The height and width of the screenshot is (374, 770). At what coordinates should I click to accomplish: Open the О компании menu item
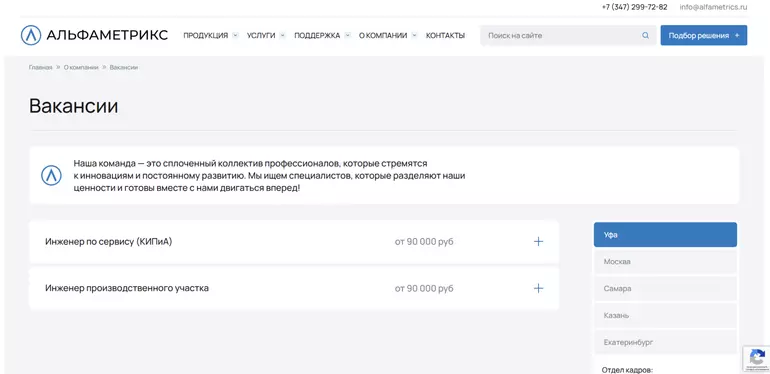tap(383, 35)
